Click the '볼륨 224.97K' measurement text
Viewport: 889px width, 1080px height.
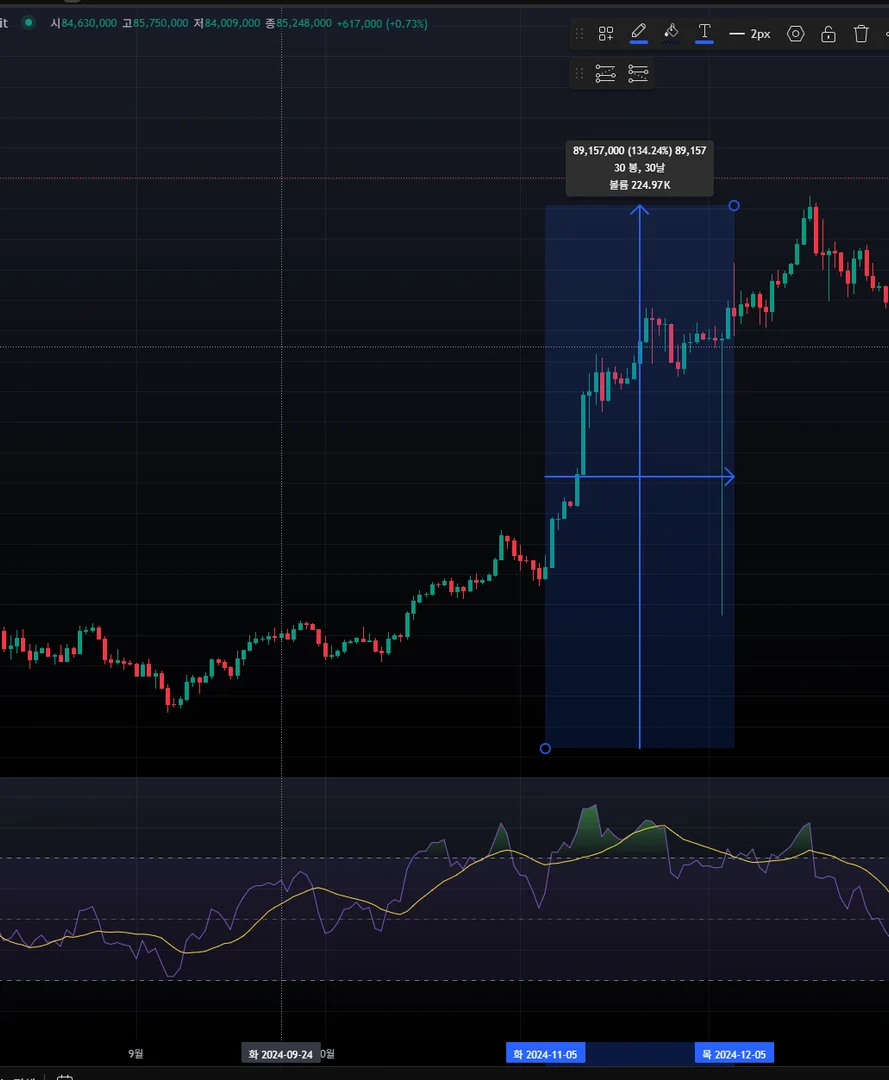[640, 185]
